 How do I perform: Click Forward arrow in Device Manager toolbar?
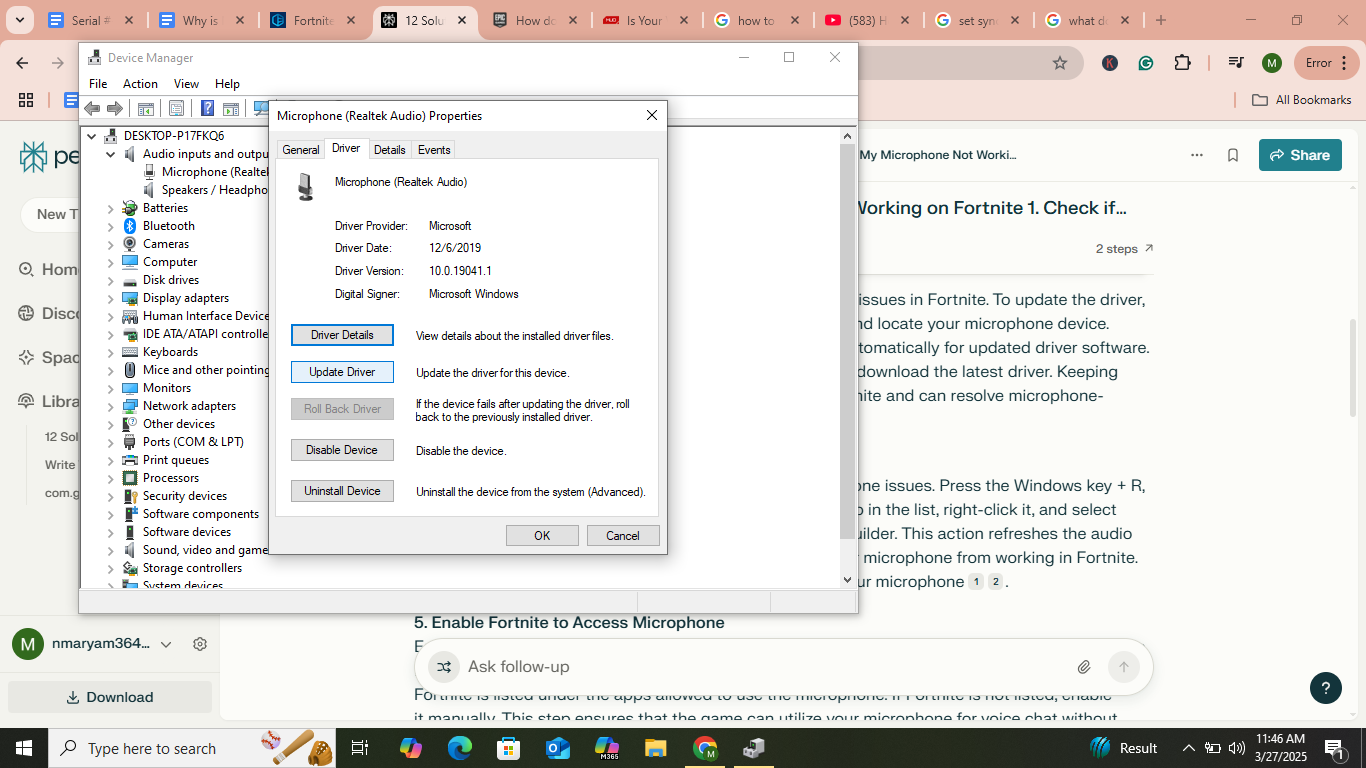click(x=115, y=108)
